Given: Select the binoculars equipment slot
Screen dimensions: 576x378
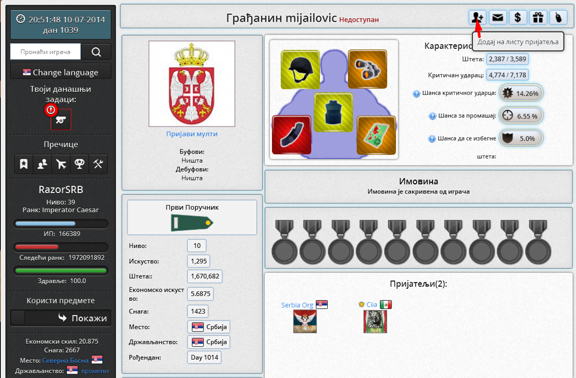Looking at the screenshot, I should point(367,69).
